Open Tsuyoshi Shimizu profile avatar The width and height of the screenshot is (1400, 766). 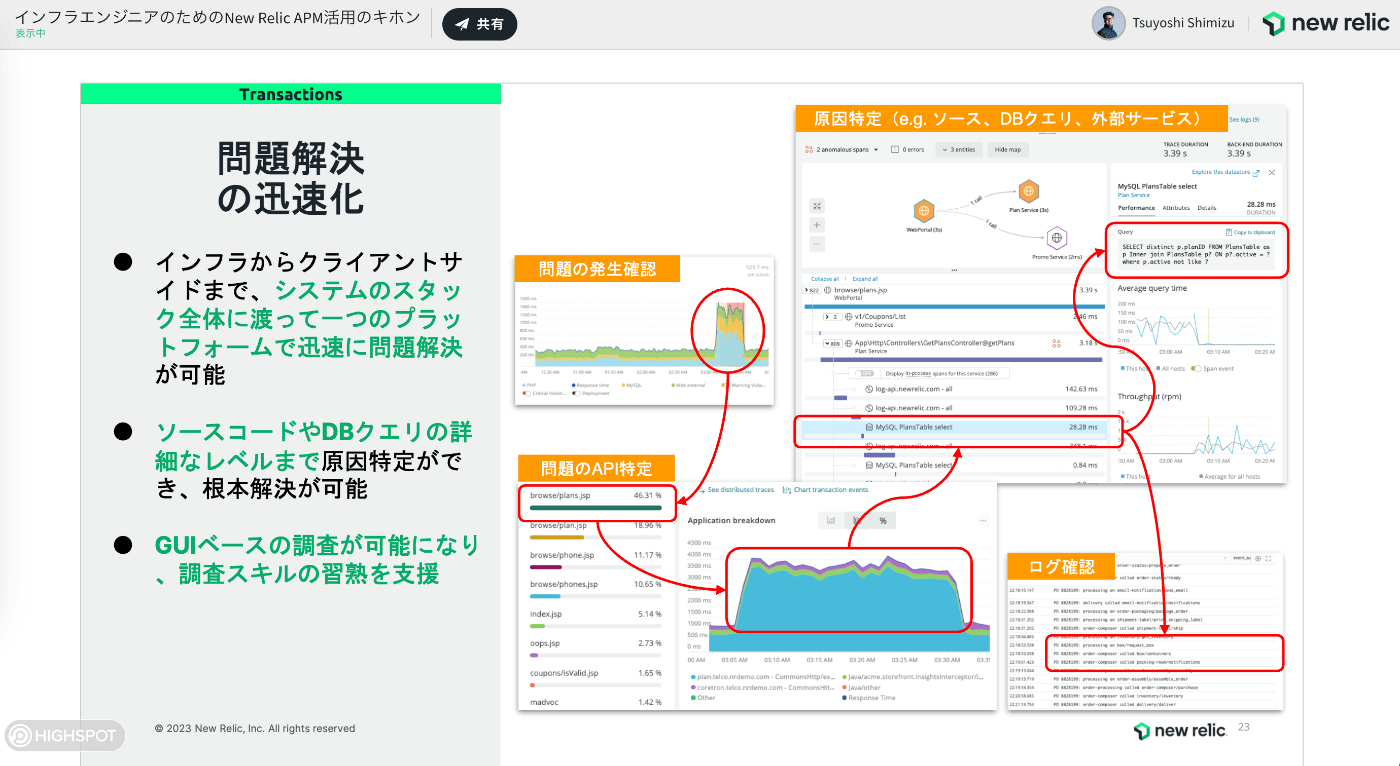pos(1108,23)
